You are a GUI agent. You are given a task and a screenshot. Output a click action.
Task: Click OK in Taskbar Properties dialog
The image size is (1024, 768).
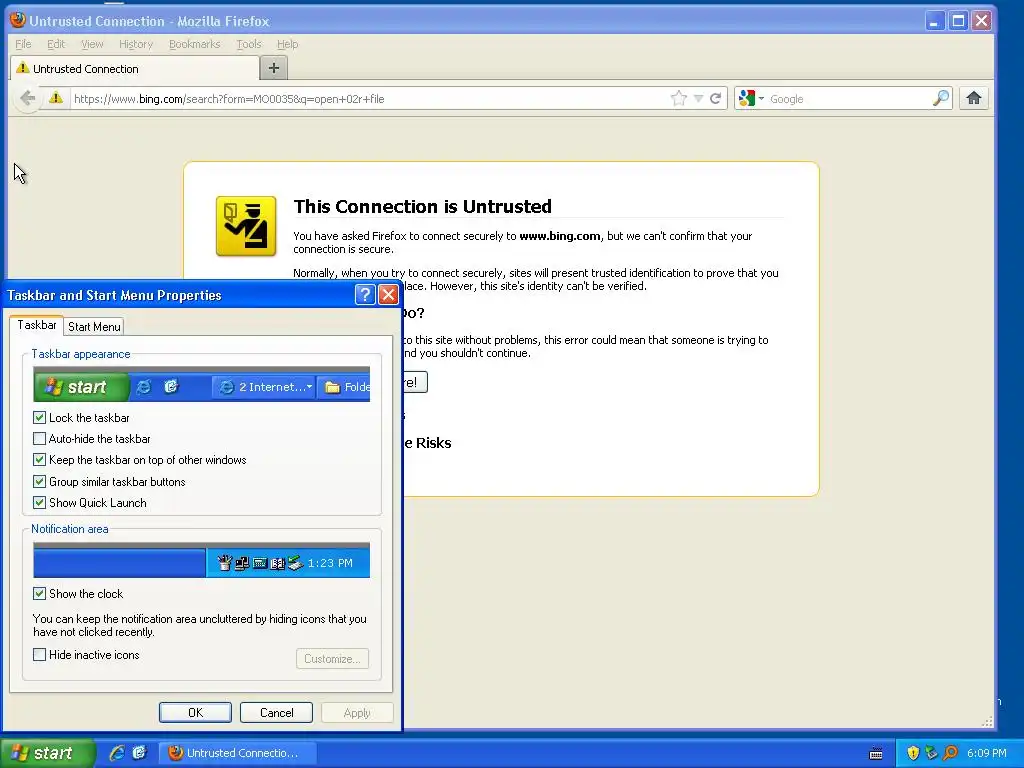[x=195, y=712]
